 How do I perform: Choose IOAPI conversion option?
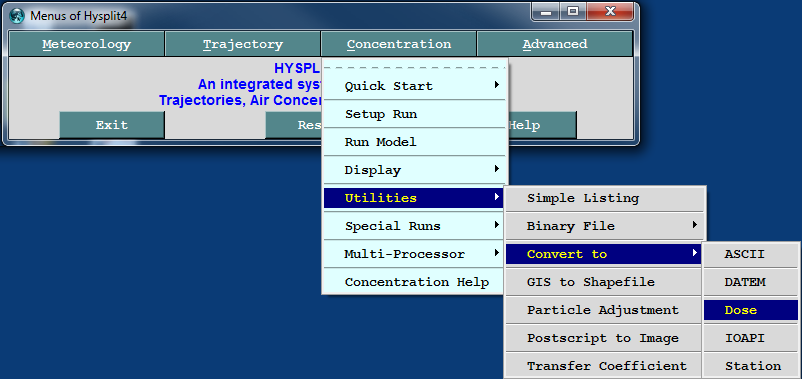(751, 338)
